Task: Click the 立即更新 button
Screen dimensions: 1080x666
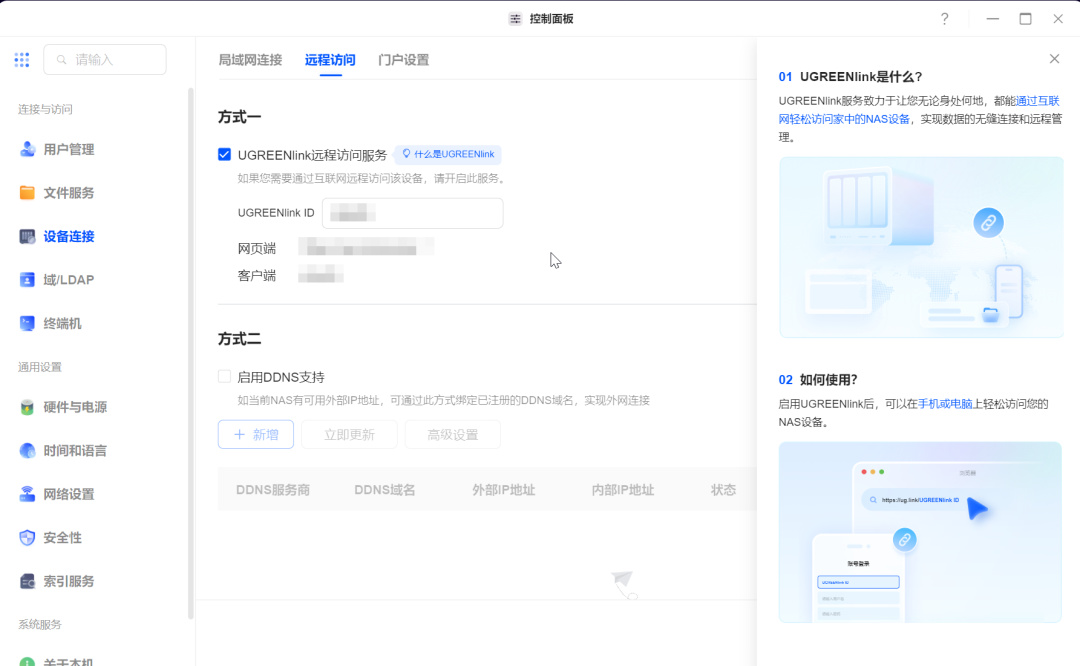Action: [x=349, y=435]
